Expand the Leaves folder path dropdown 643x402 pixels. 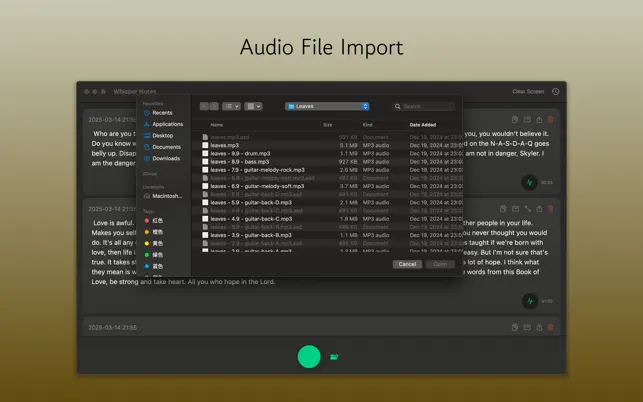click(x=327, y=106)
